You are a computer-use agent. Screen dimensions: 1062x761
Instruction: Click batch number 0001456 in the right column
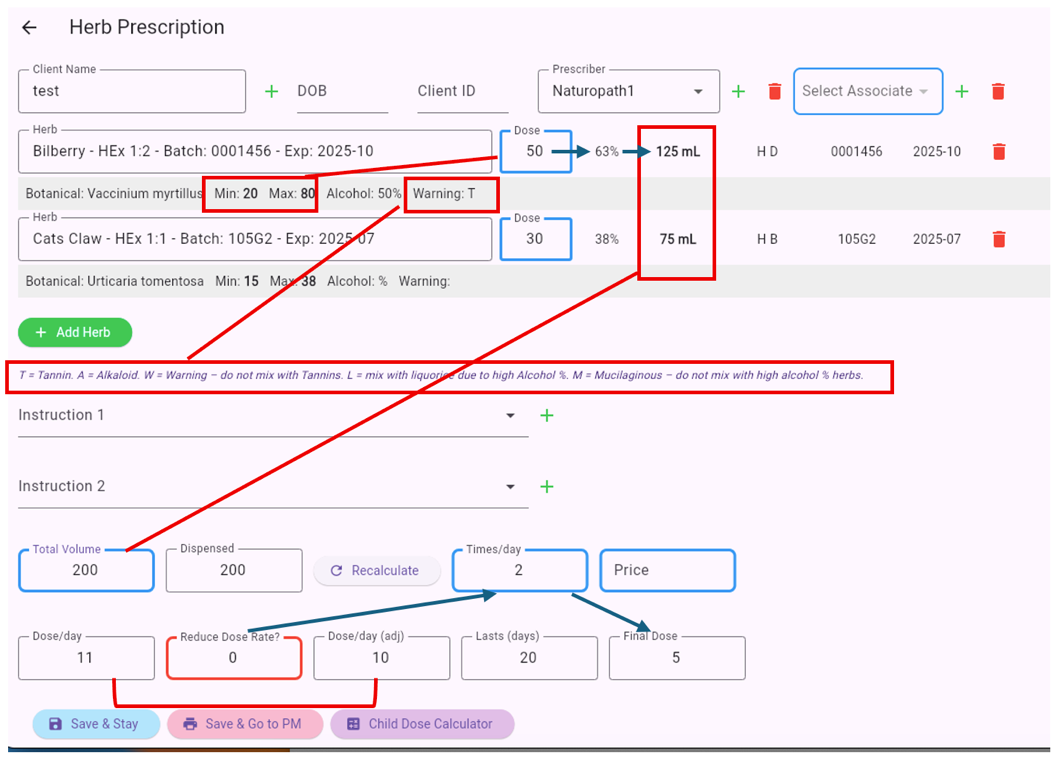pos(856,152)
